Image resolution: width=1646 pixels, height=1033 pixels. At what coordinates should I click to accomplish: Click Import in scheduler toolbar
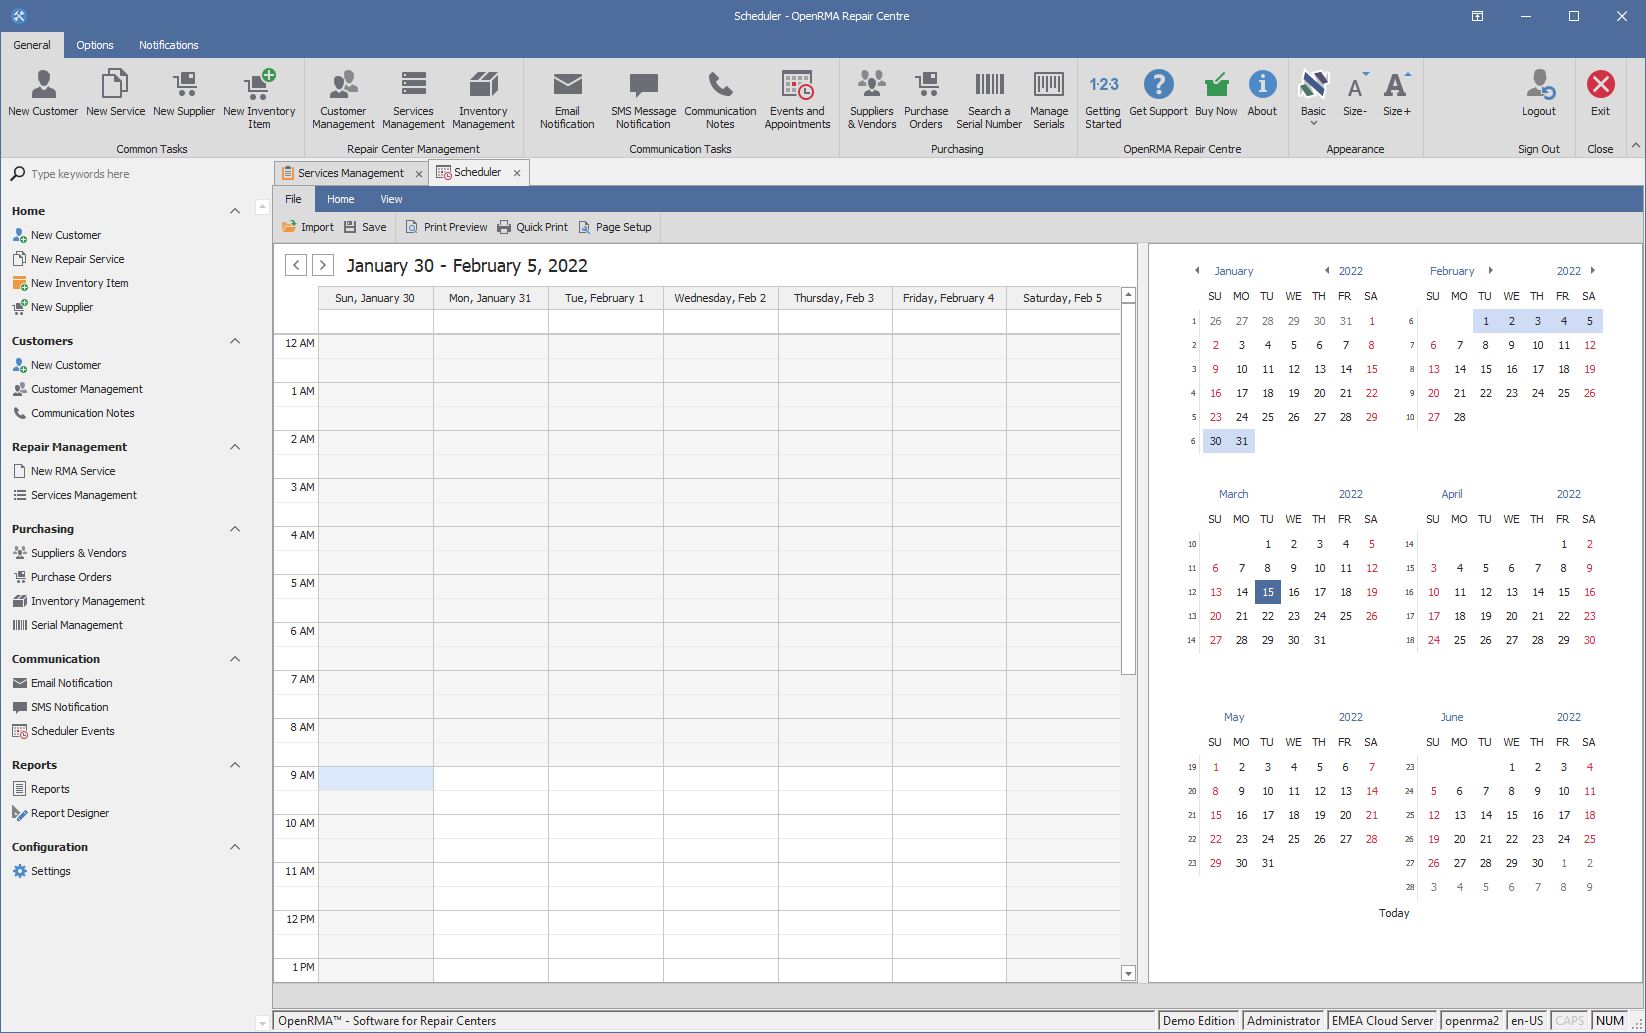click(308, 227)
